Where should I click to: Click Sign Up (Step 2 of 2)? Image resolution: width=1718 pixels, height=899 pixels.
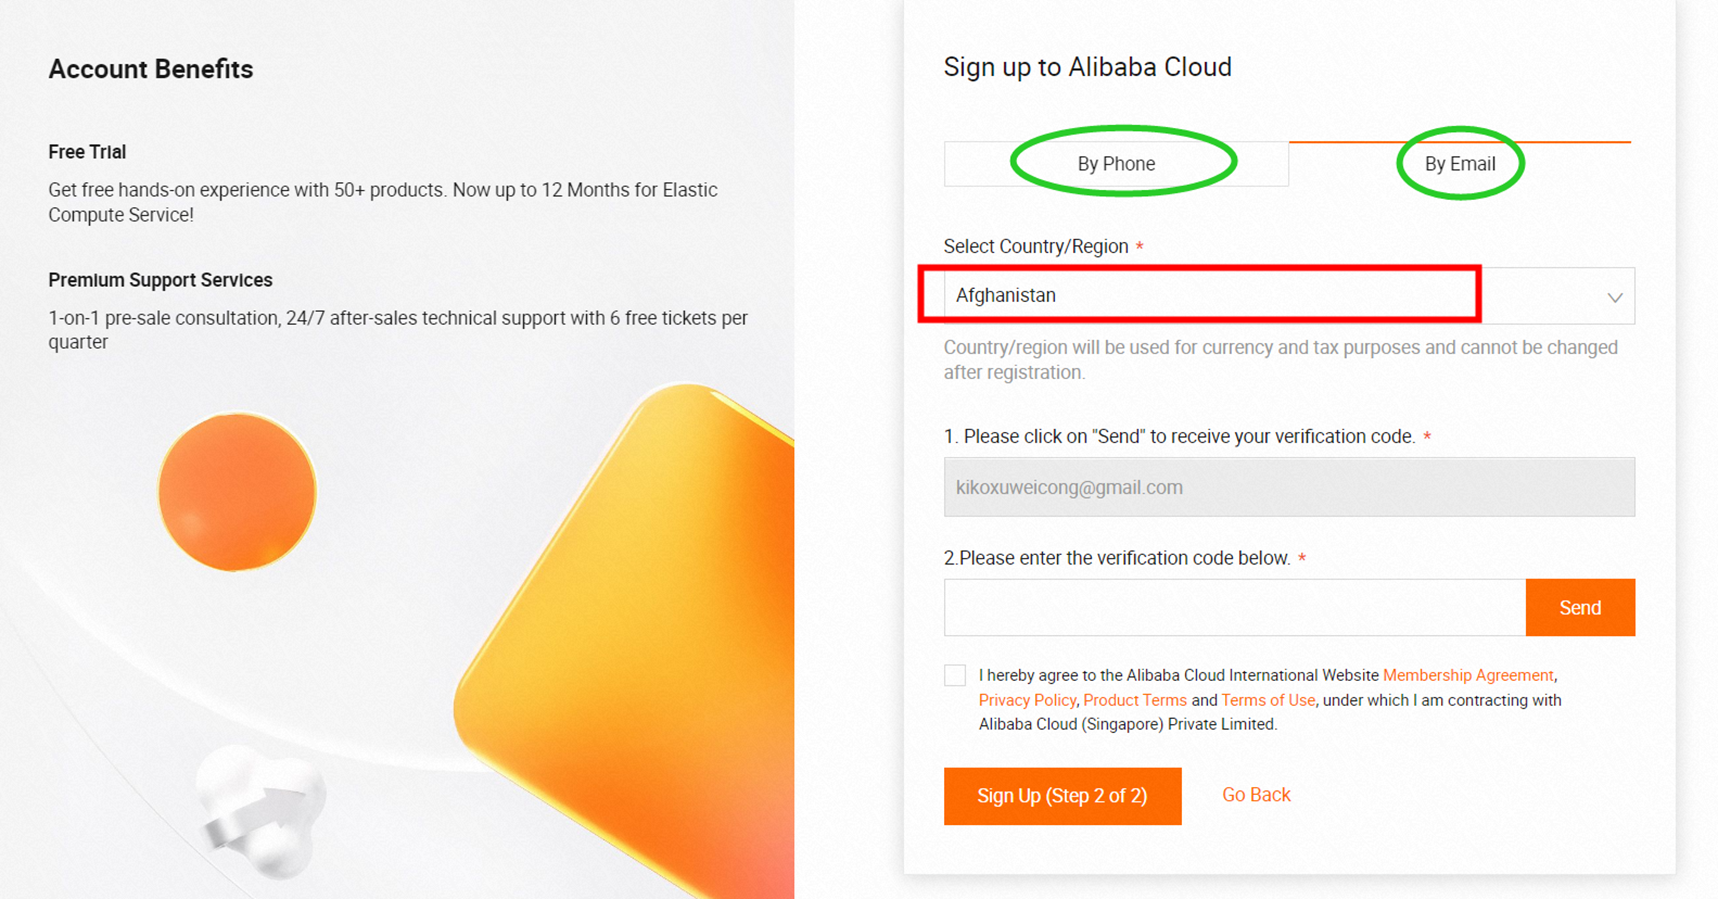click(x=1062, y=796)
